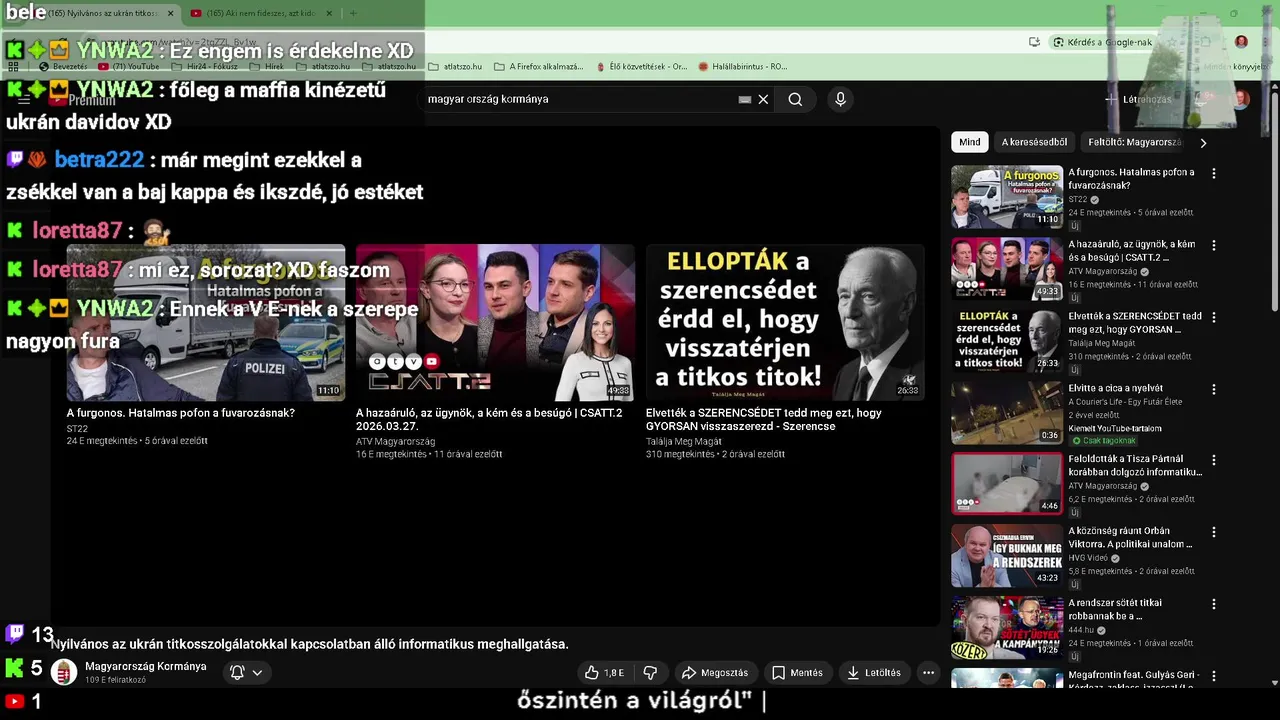The image size is (1280, 720).
Task: Open the A furgonos endscreen video thumbnail
Action: pos(206,322)
